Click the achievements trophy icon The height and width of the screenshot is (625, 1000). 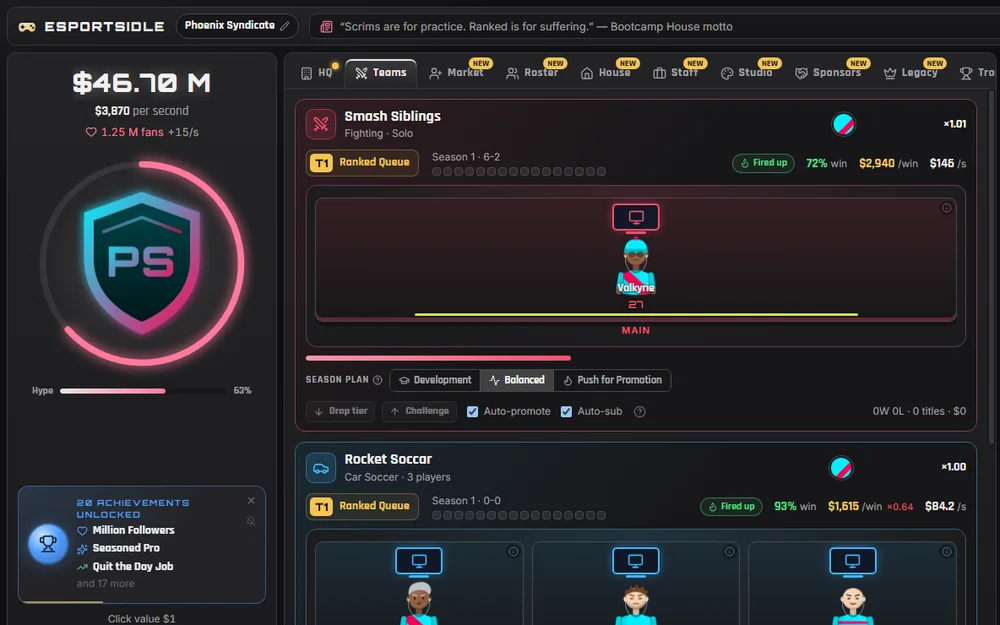[x=48, y=544]
